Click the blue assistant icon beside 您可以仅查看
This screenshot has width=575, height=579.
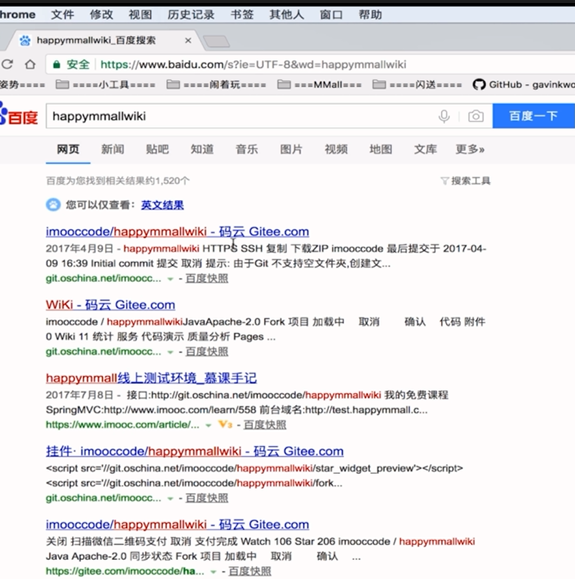(53, 205)
